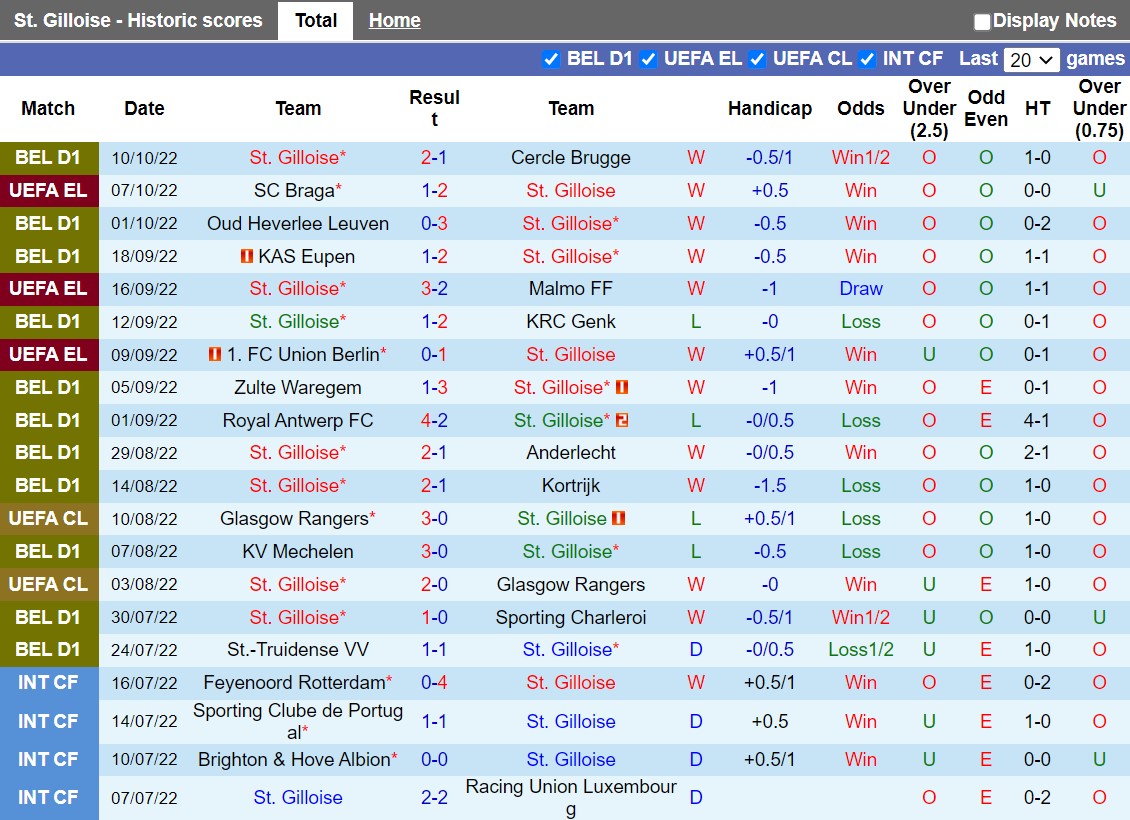Screen dimensions: 1130x820
Task: Click Win1/2 odds in Sporting Charleroi row
Action: [860, 618]
